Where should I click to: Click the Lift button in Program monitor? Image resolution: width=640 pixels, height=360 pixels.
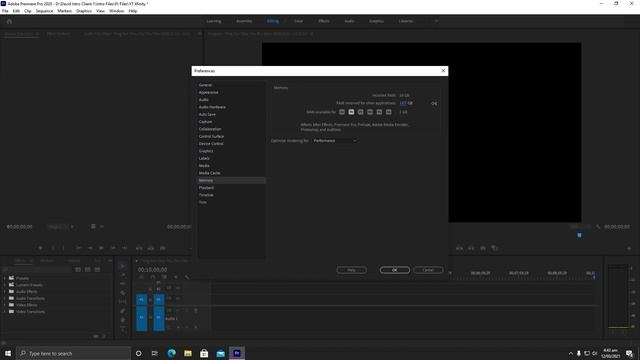point(460,248)
